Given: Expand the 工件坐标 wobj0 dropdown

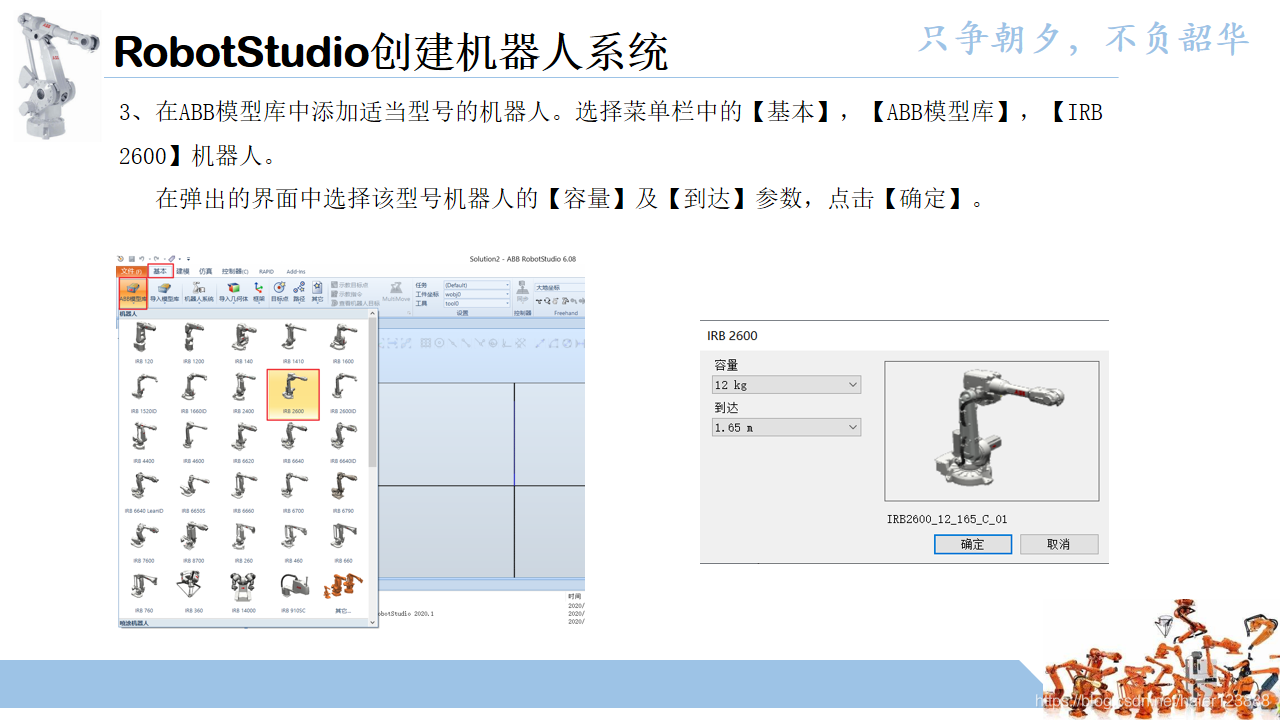Looking at the screenshot, I should tap(477, 294).
